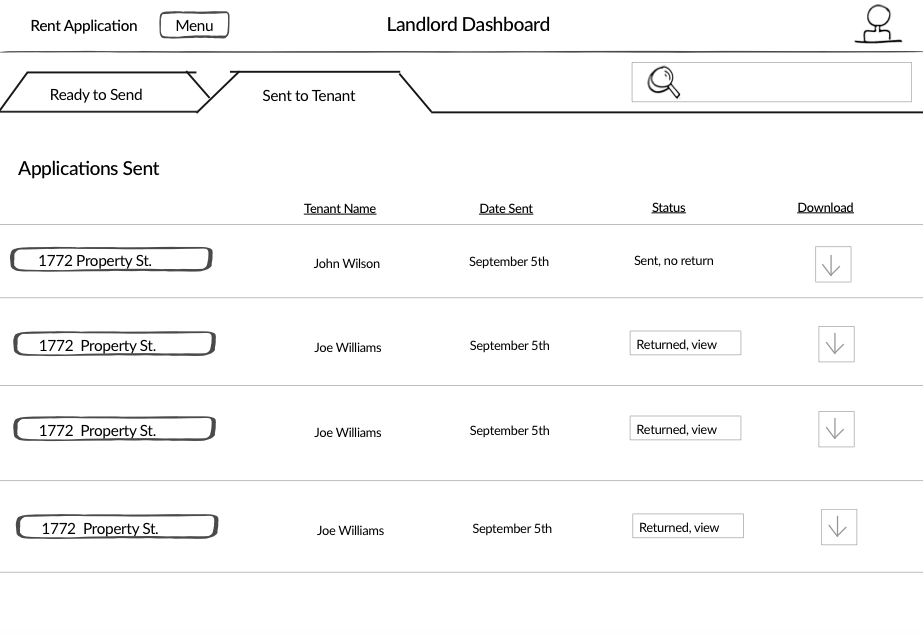Open the user profile icon

[x=878, y=24]
